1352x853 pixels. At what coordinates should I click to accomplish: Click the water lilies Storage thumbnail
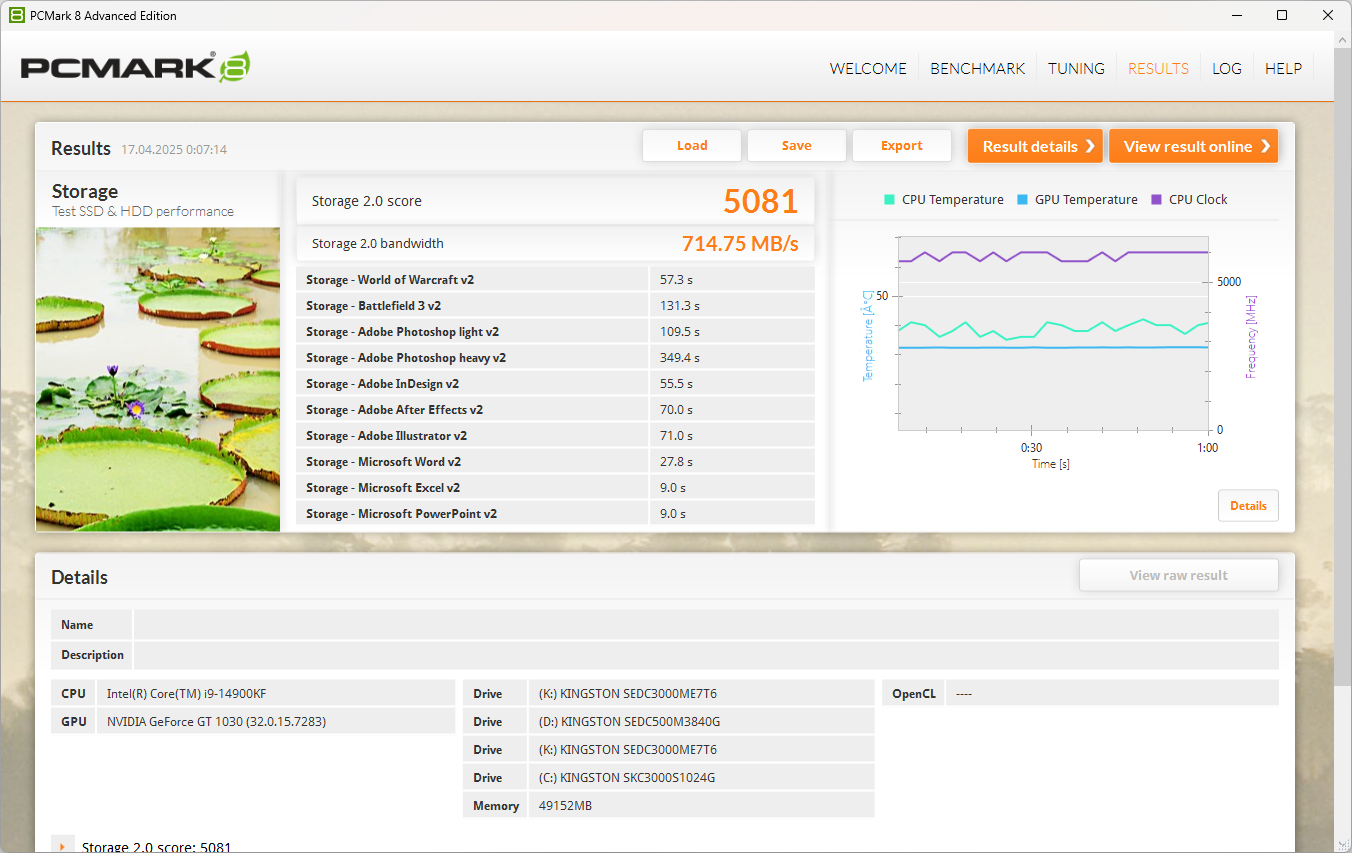click(x=158, y=379)
